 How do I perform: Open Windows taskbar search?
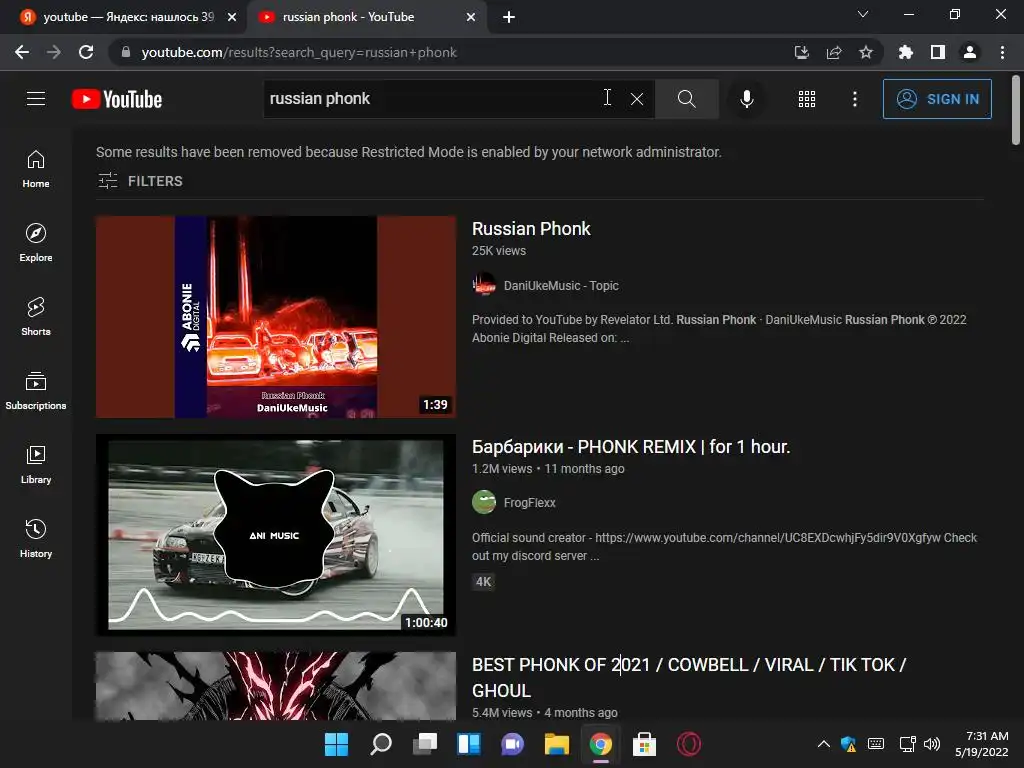point(381,744)
